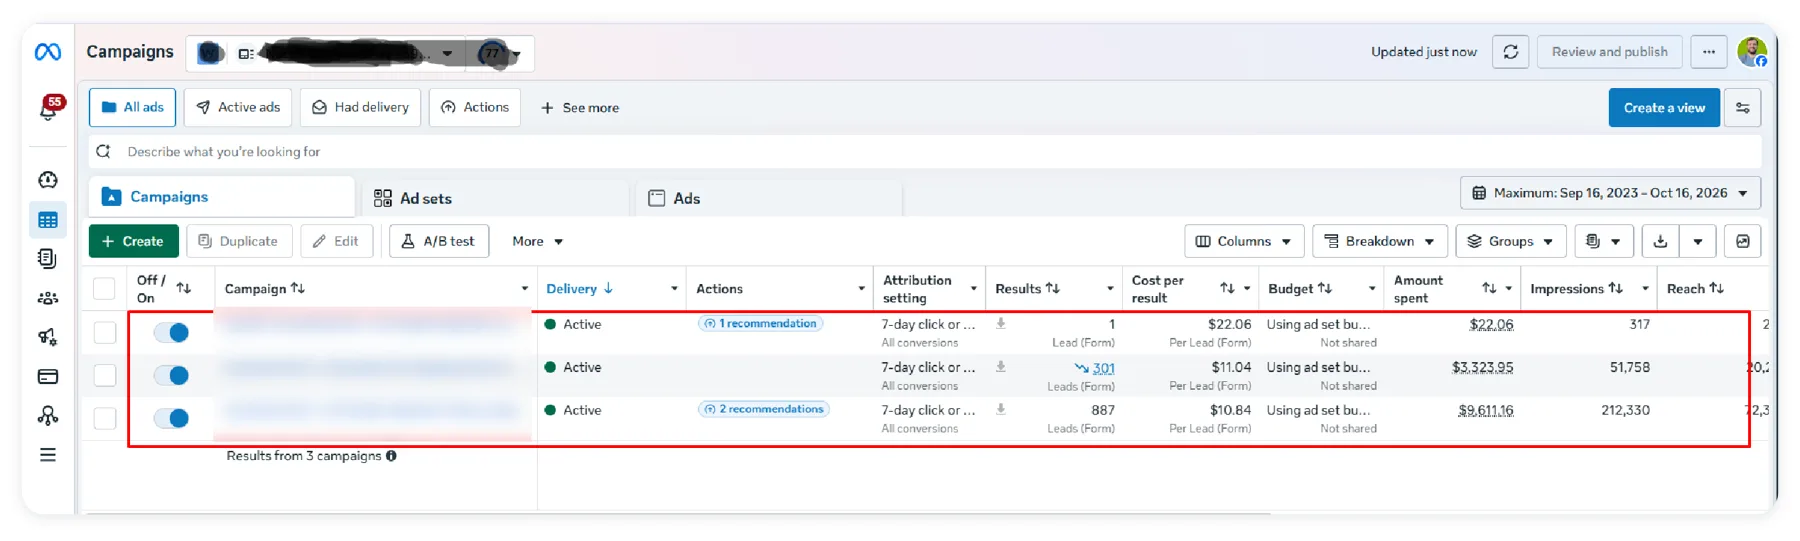Open Attribution setting column options arrow
The width and height of the screenshot is (1800, 541).
973,289
